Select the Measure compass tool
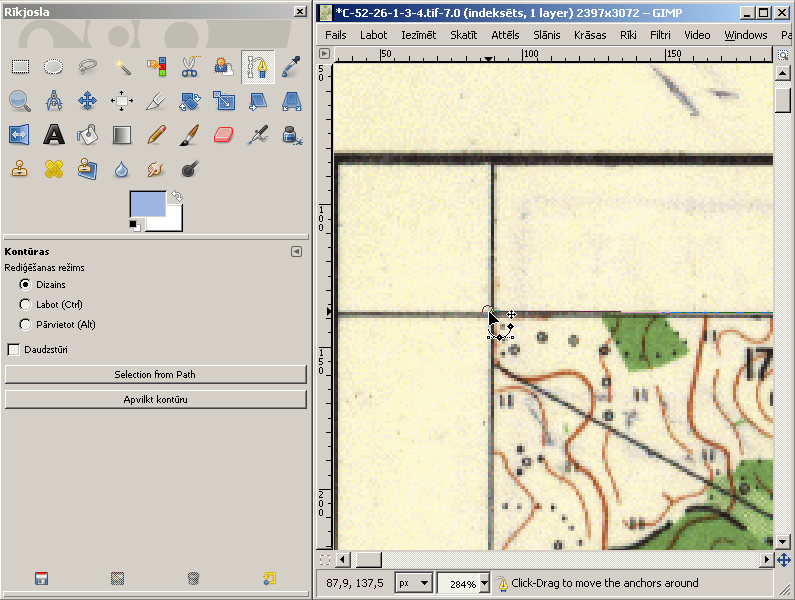Image resolution: width=795 pixels, height=600 pixels. tap(54, 100)
